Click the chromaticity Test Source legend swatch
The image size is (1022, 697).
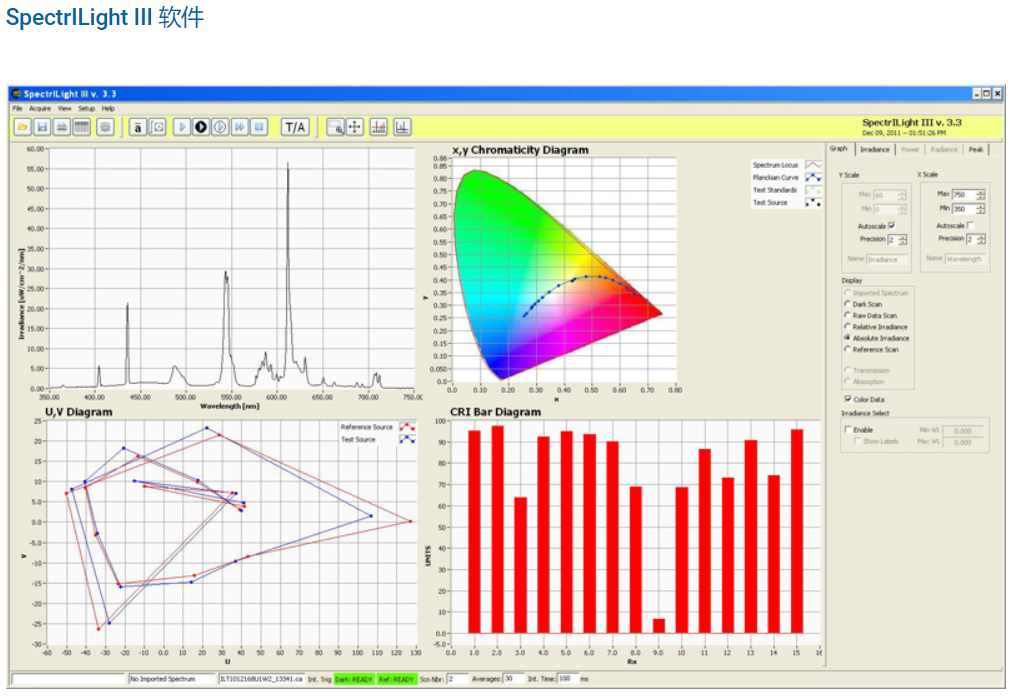[x=813, y=203]
